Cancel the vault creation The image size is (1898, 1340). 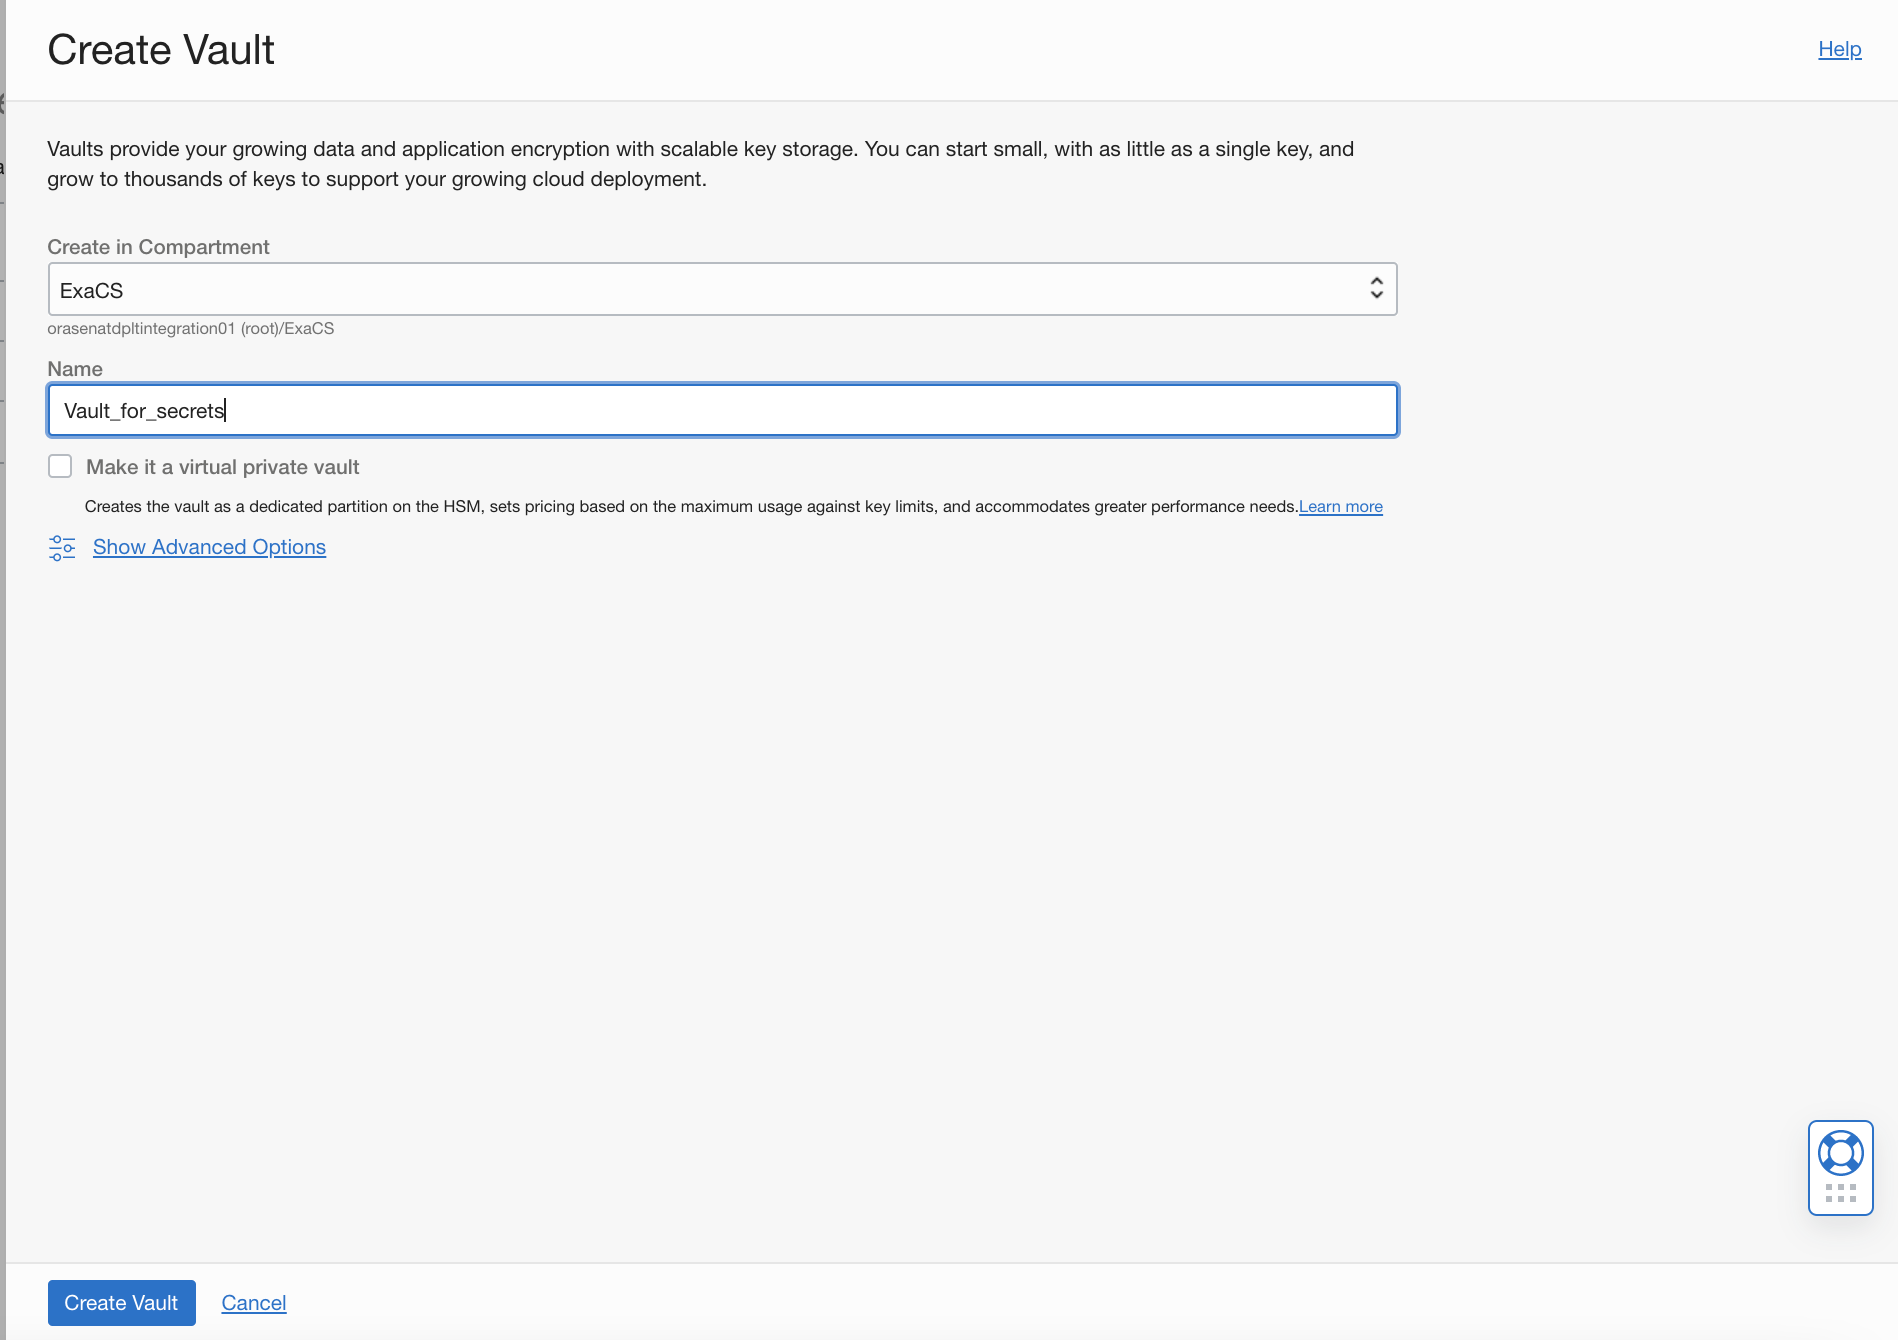[x=254, y=1303]
